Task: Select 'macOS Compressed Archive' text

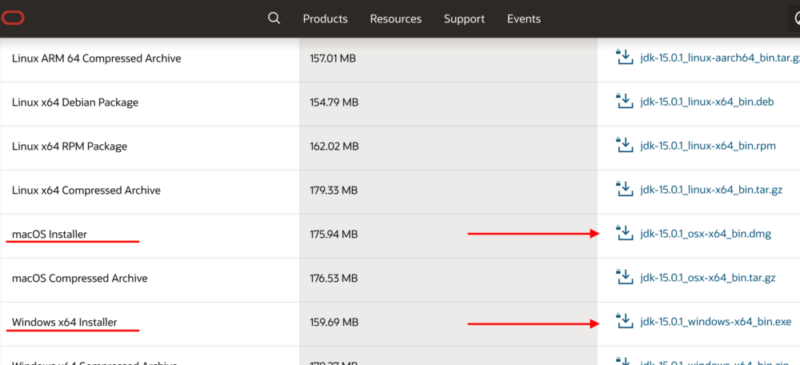Action: pyautogui.click(x=80, y=278)
